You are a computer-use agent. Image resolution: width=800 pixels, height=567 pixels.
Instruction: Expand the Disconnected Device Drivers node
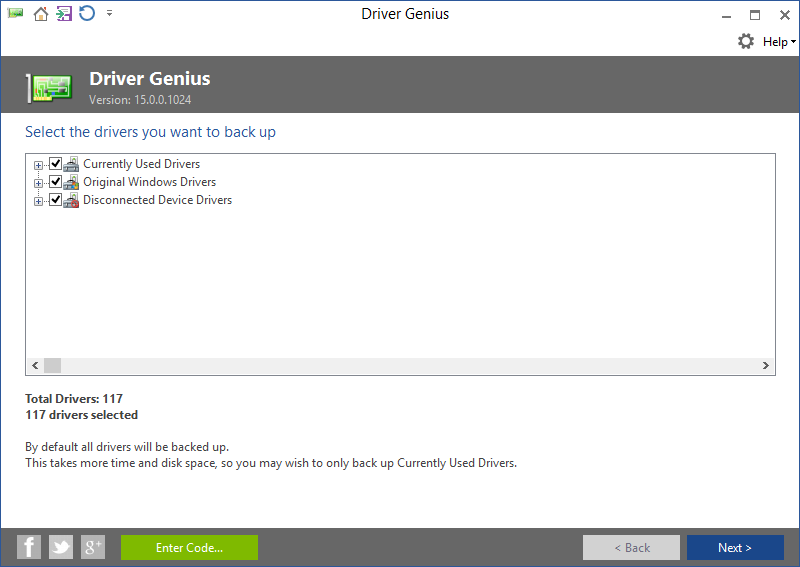[38, 201]
